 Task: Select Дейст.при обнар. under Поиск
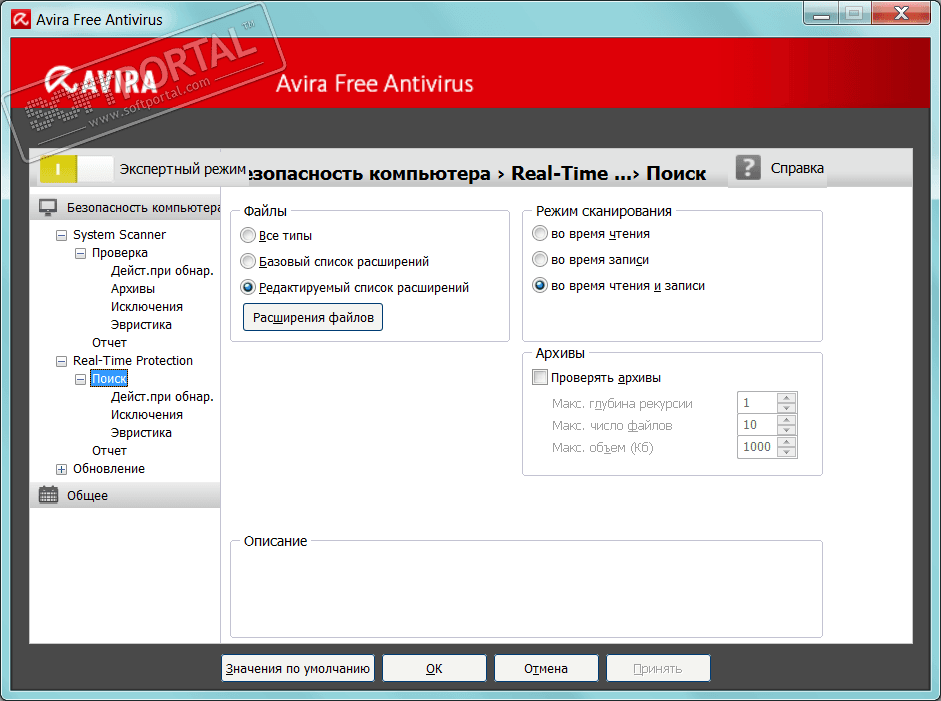162,397
